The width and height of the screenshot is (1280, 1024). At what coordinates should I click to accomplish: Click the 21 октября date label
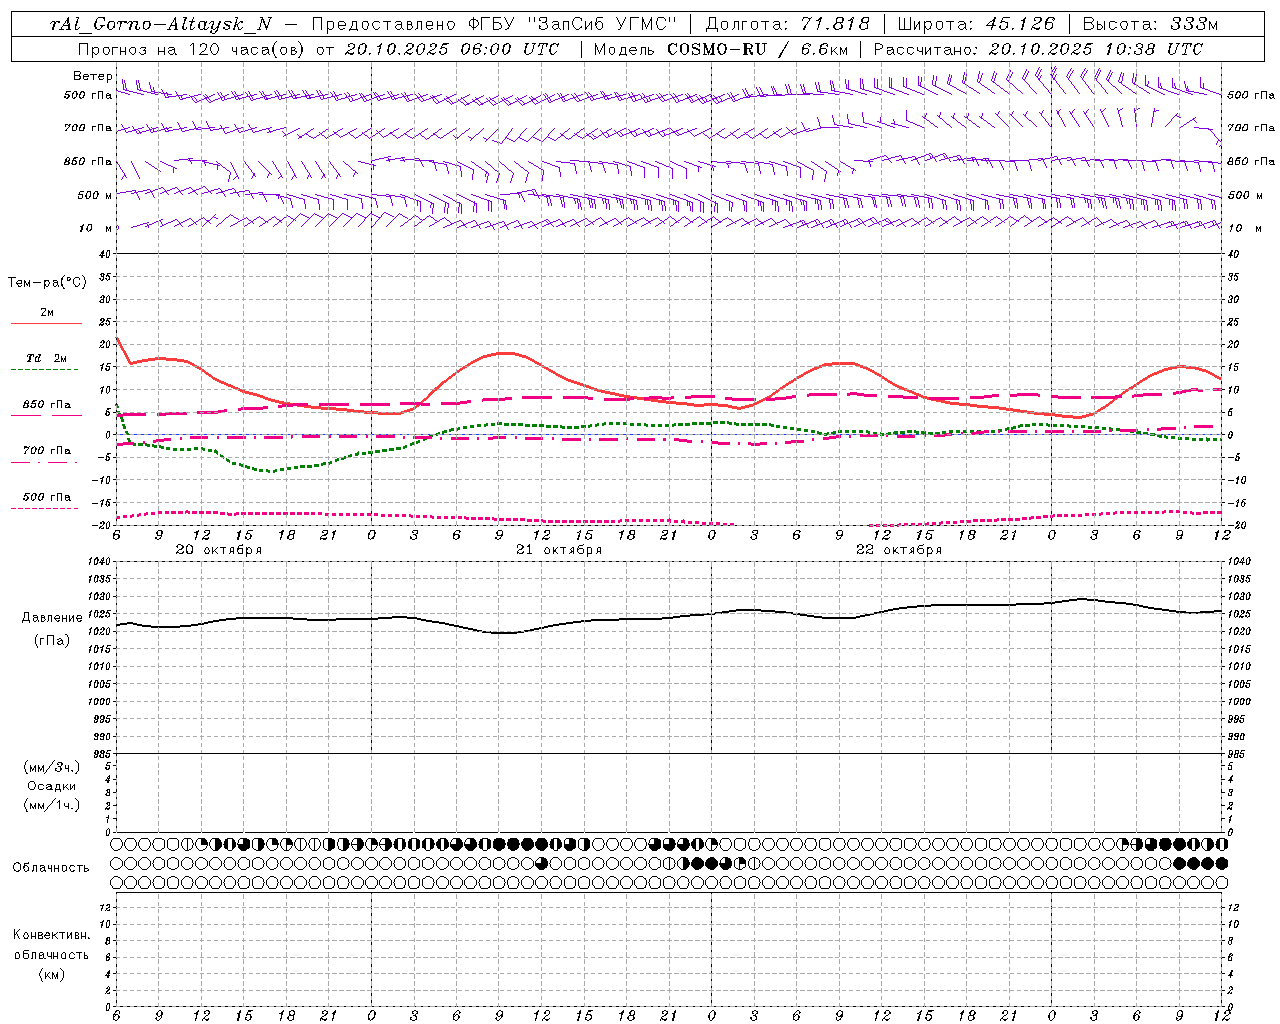coord(559,550)
